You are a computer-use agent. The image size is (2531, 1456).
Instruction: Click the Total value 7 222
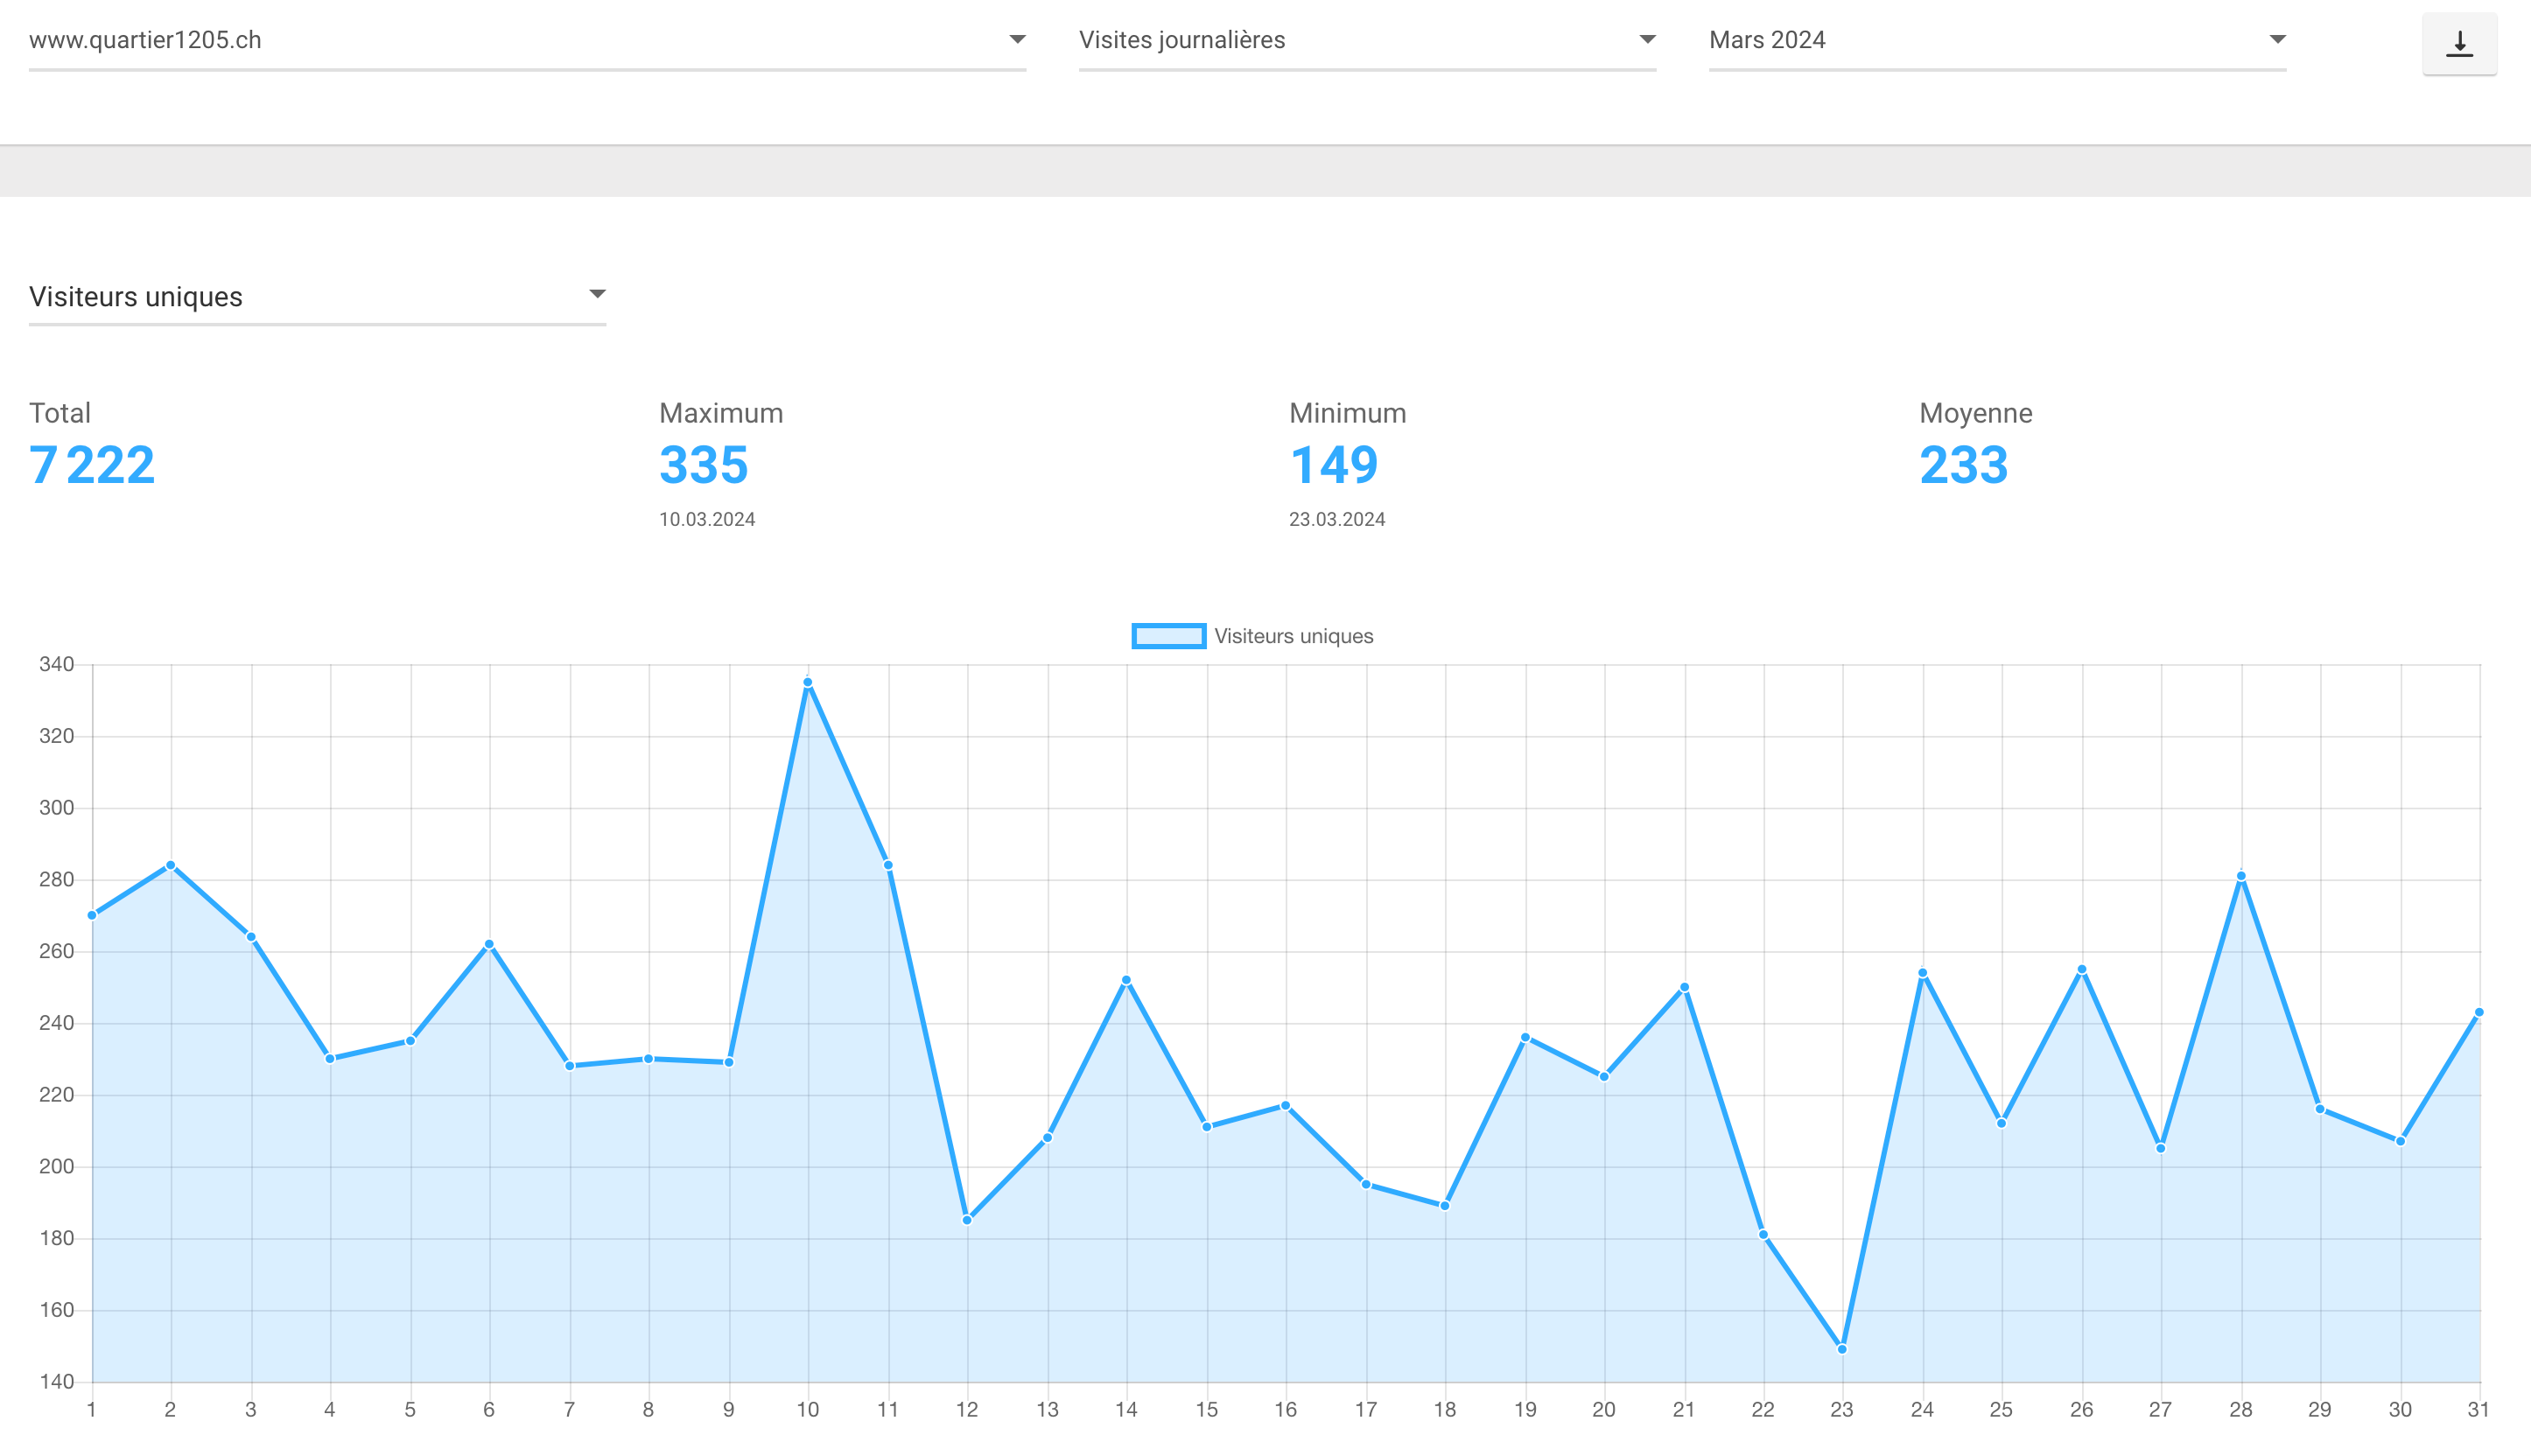92,466
